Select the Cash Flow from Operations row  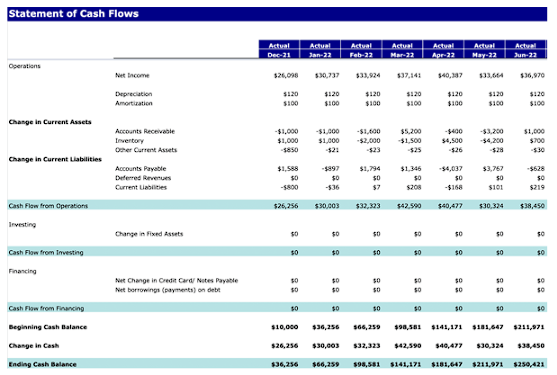click(277, 206)
